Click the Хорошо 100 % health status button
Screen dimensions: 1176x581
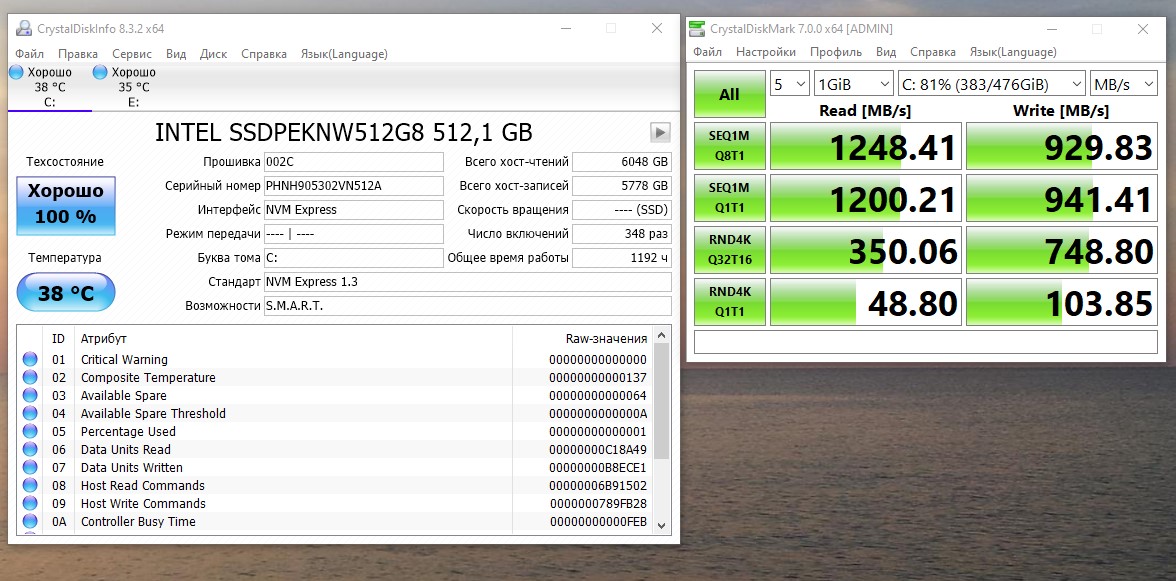coord(66,205)
